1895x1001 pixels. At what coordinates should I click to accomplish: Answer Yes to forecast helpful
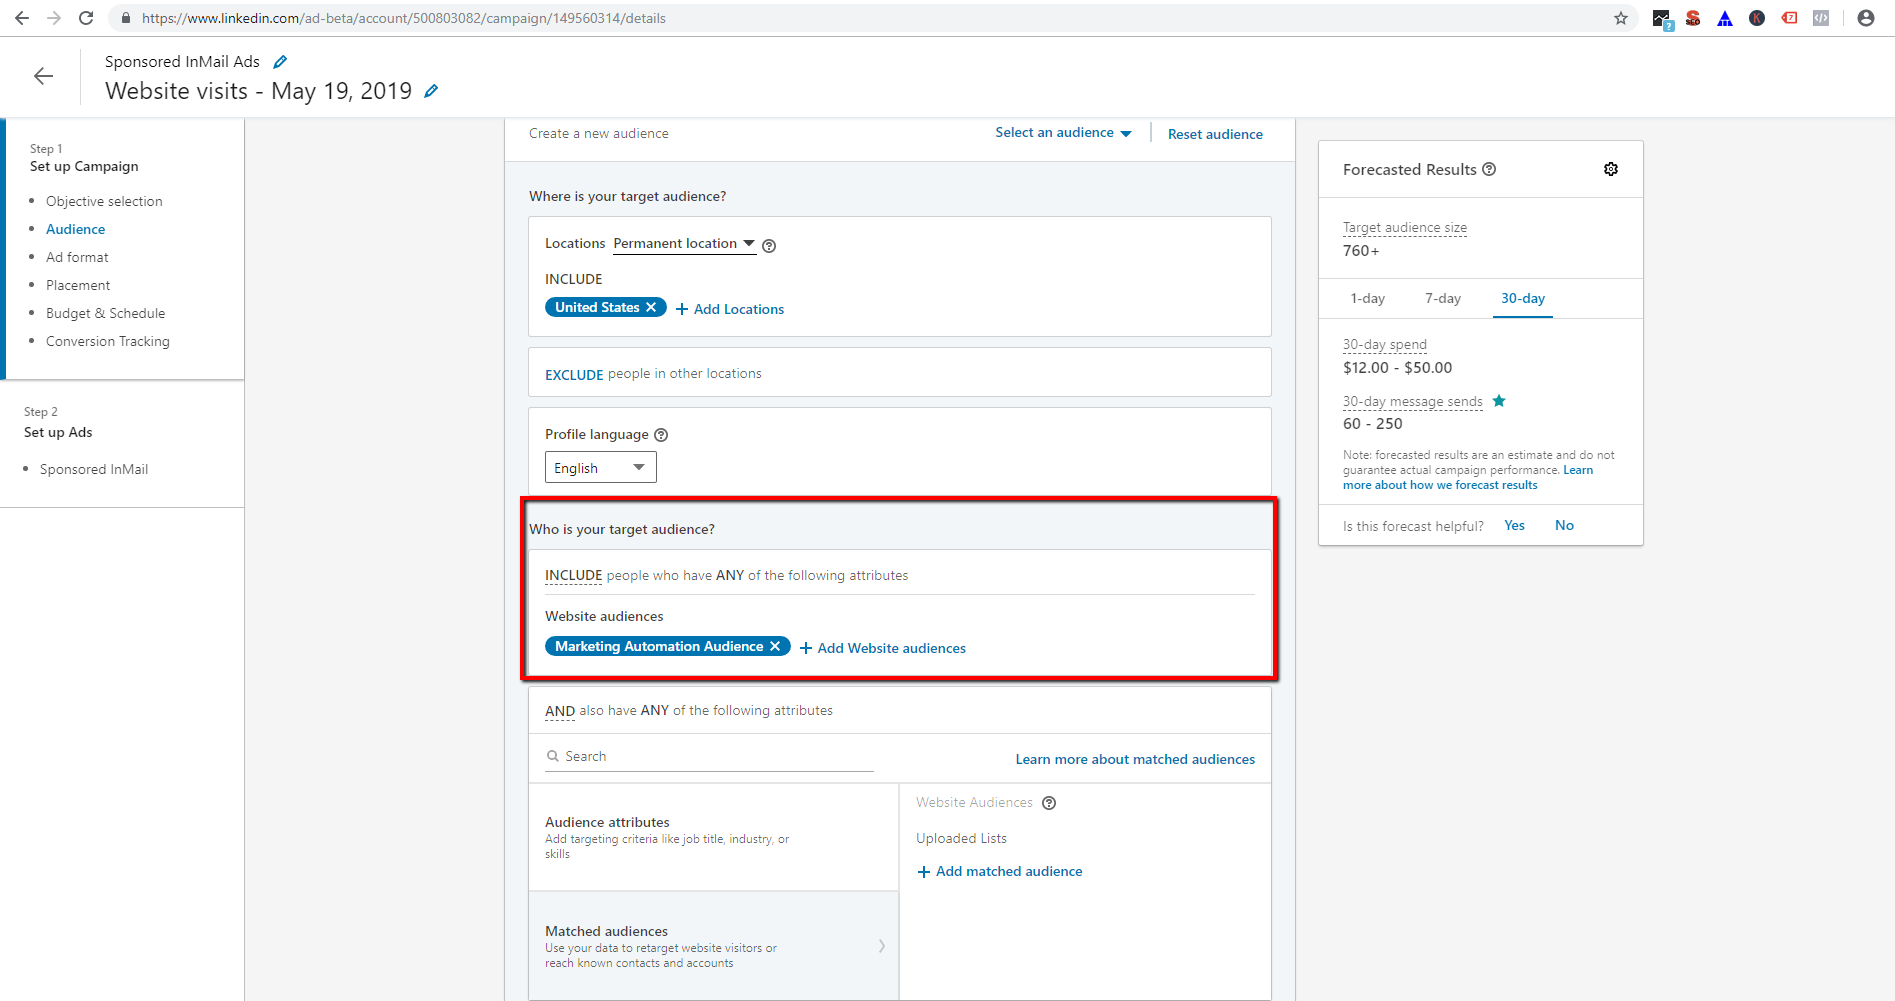1514,525
